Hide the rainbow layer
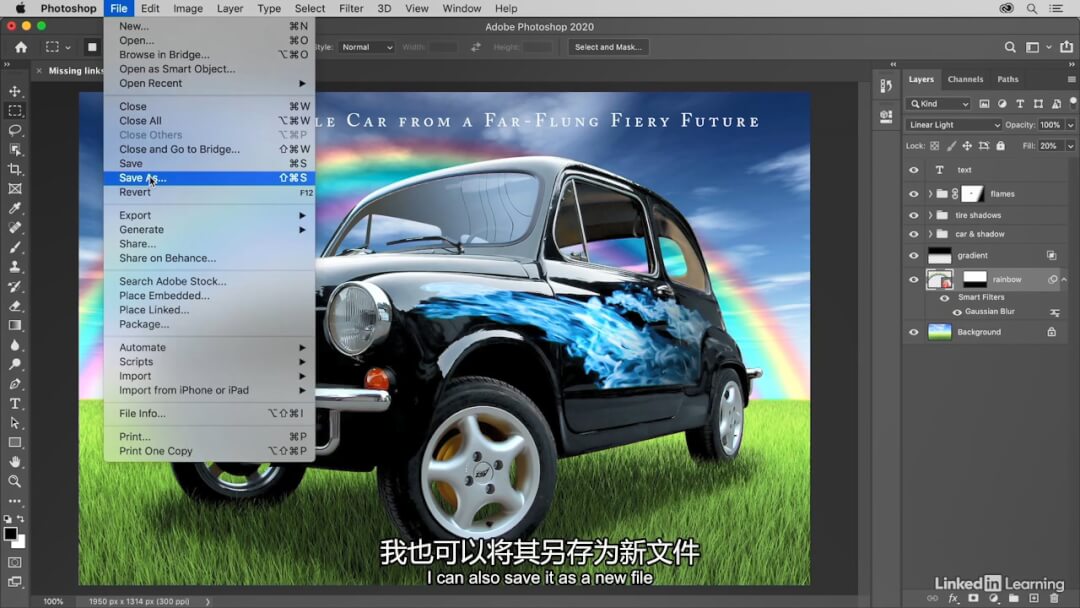 [914, 280]
